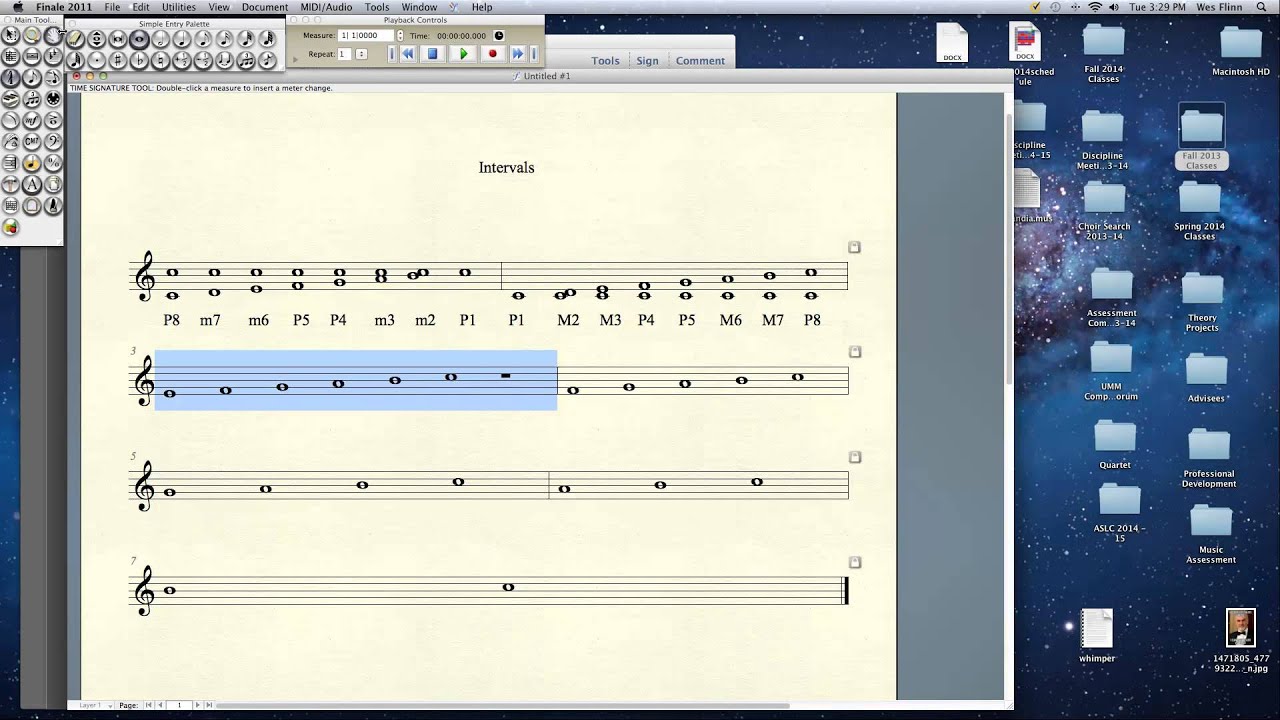Click the Fast Forward playback button
The width and height of the screenshot is (1280, 720).
[x=518, y=54]
